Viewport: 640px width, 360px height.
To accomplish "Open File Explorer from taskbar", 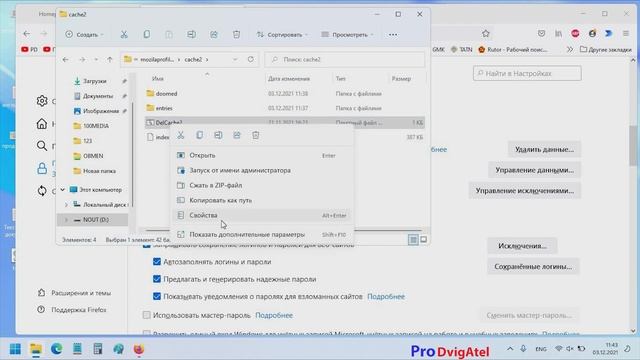I will (x=36, y=349).
